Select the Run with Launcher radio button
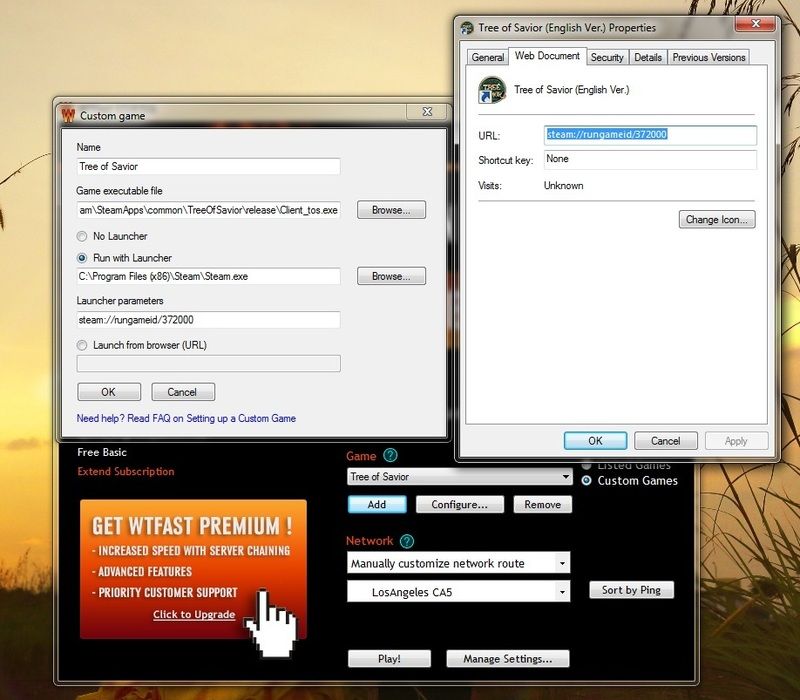Viewport: 800px width, 700px height. click(x=82, y=258)
